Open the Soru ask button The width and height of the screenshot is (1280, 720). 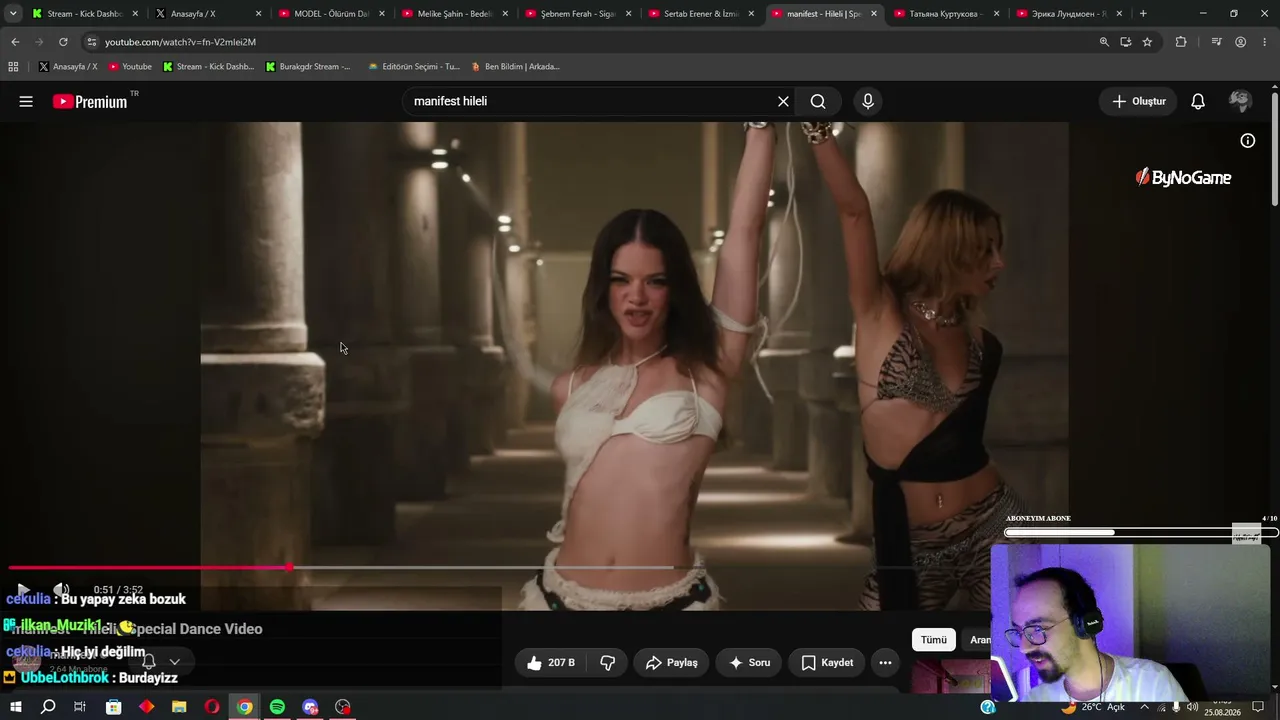click(750, 662)
